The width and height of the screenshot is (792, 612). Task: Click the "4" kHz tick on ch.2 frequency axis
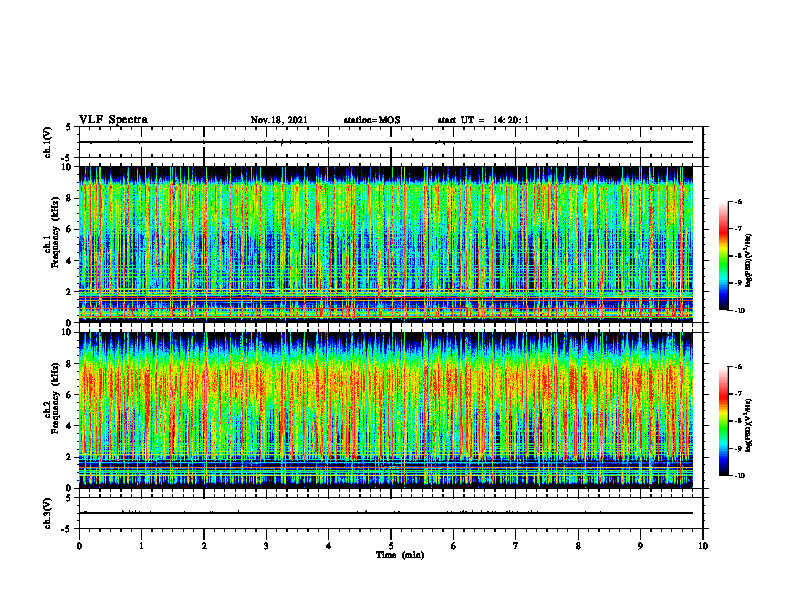pos(70,426)
